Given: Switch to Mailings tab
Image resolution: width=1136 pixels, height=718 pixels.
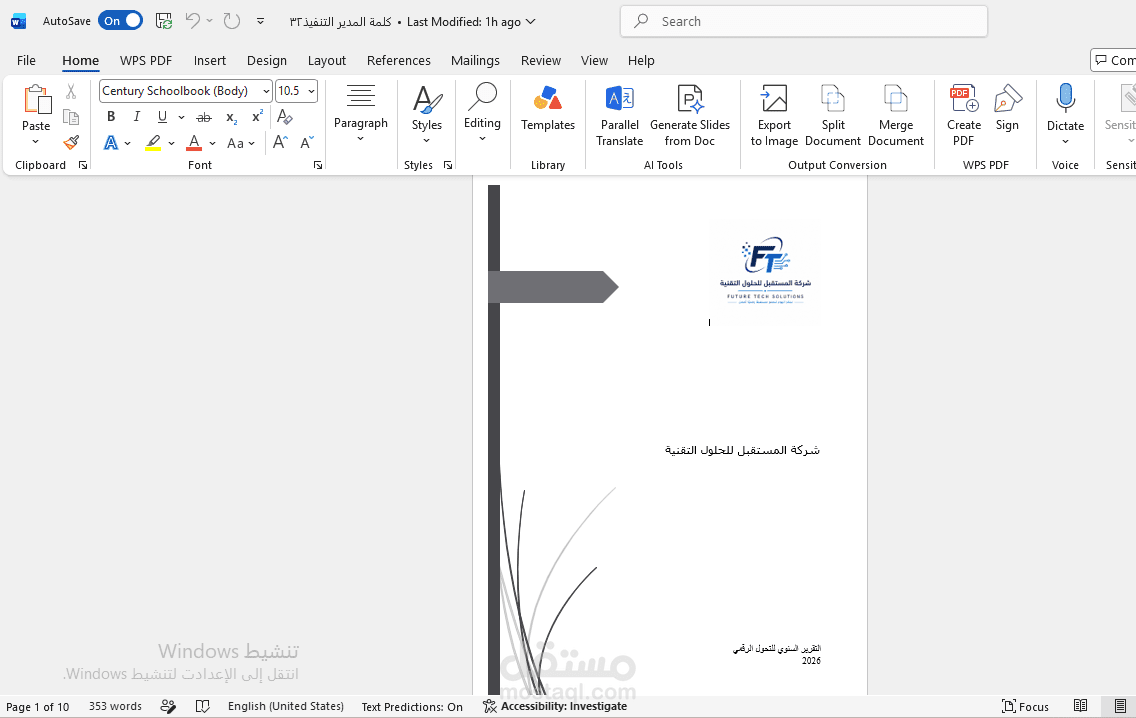Looking at the screenshot, I should coord(475,60).
